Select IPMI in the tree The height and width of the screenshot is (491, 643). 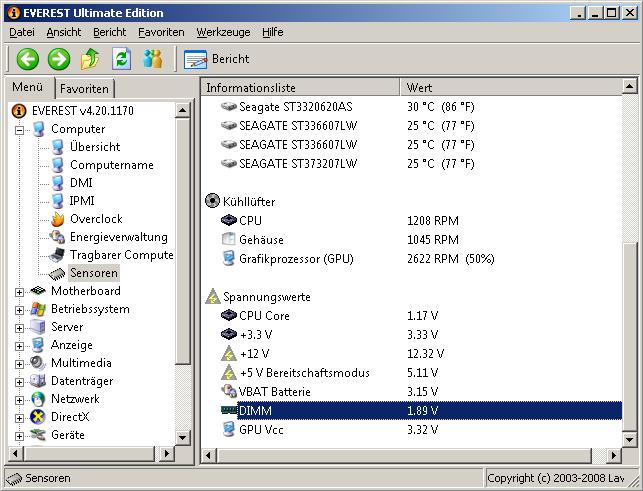point(82,201)
